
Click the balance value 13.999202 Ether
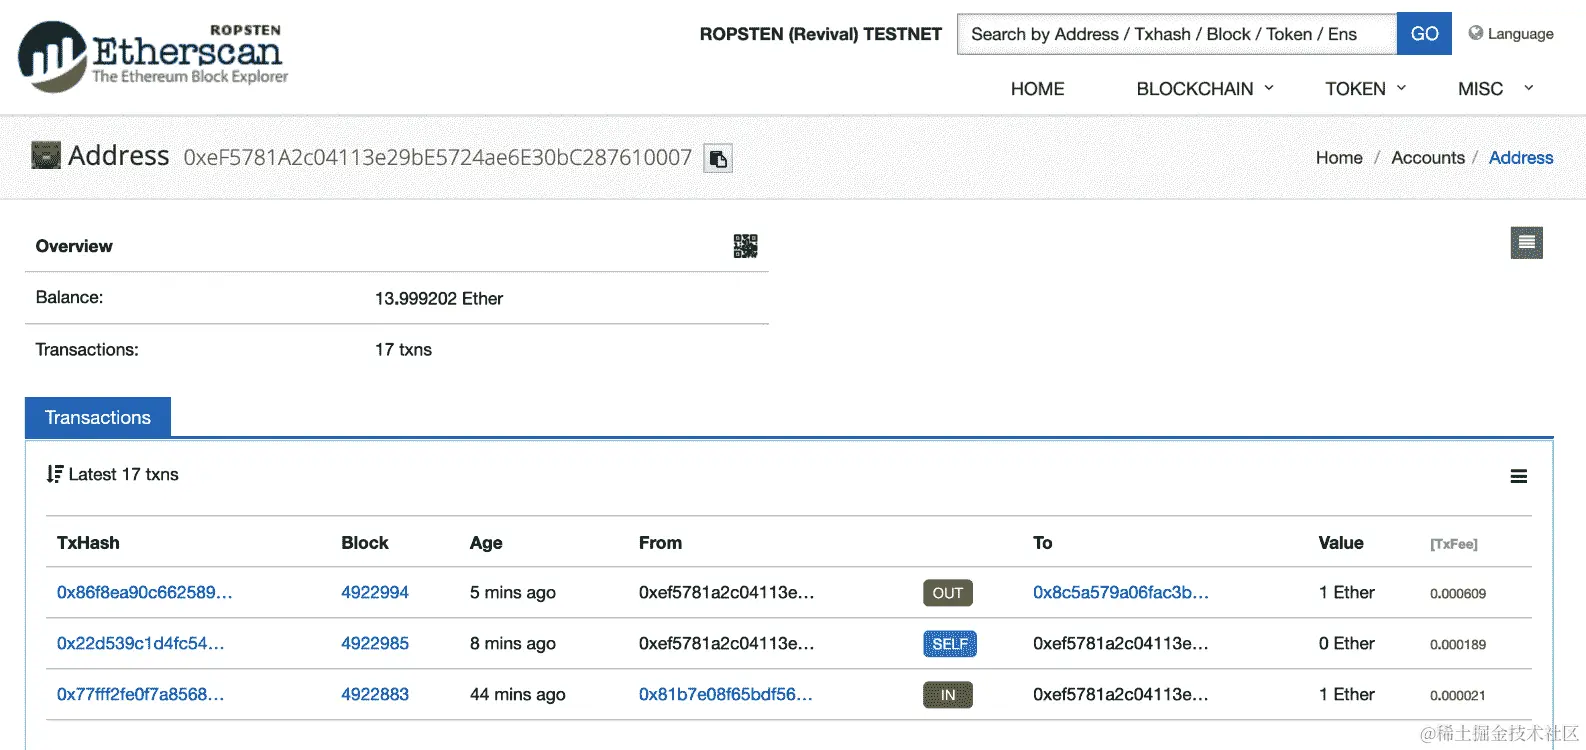tap(439, 299)
